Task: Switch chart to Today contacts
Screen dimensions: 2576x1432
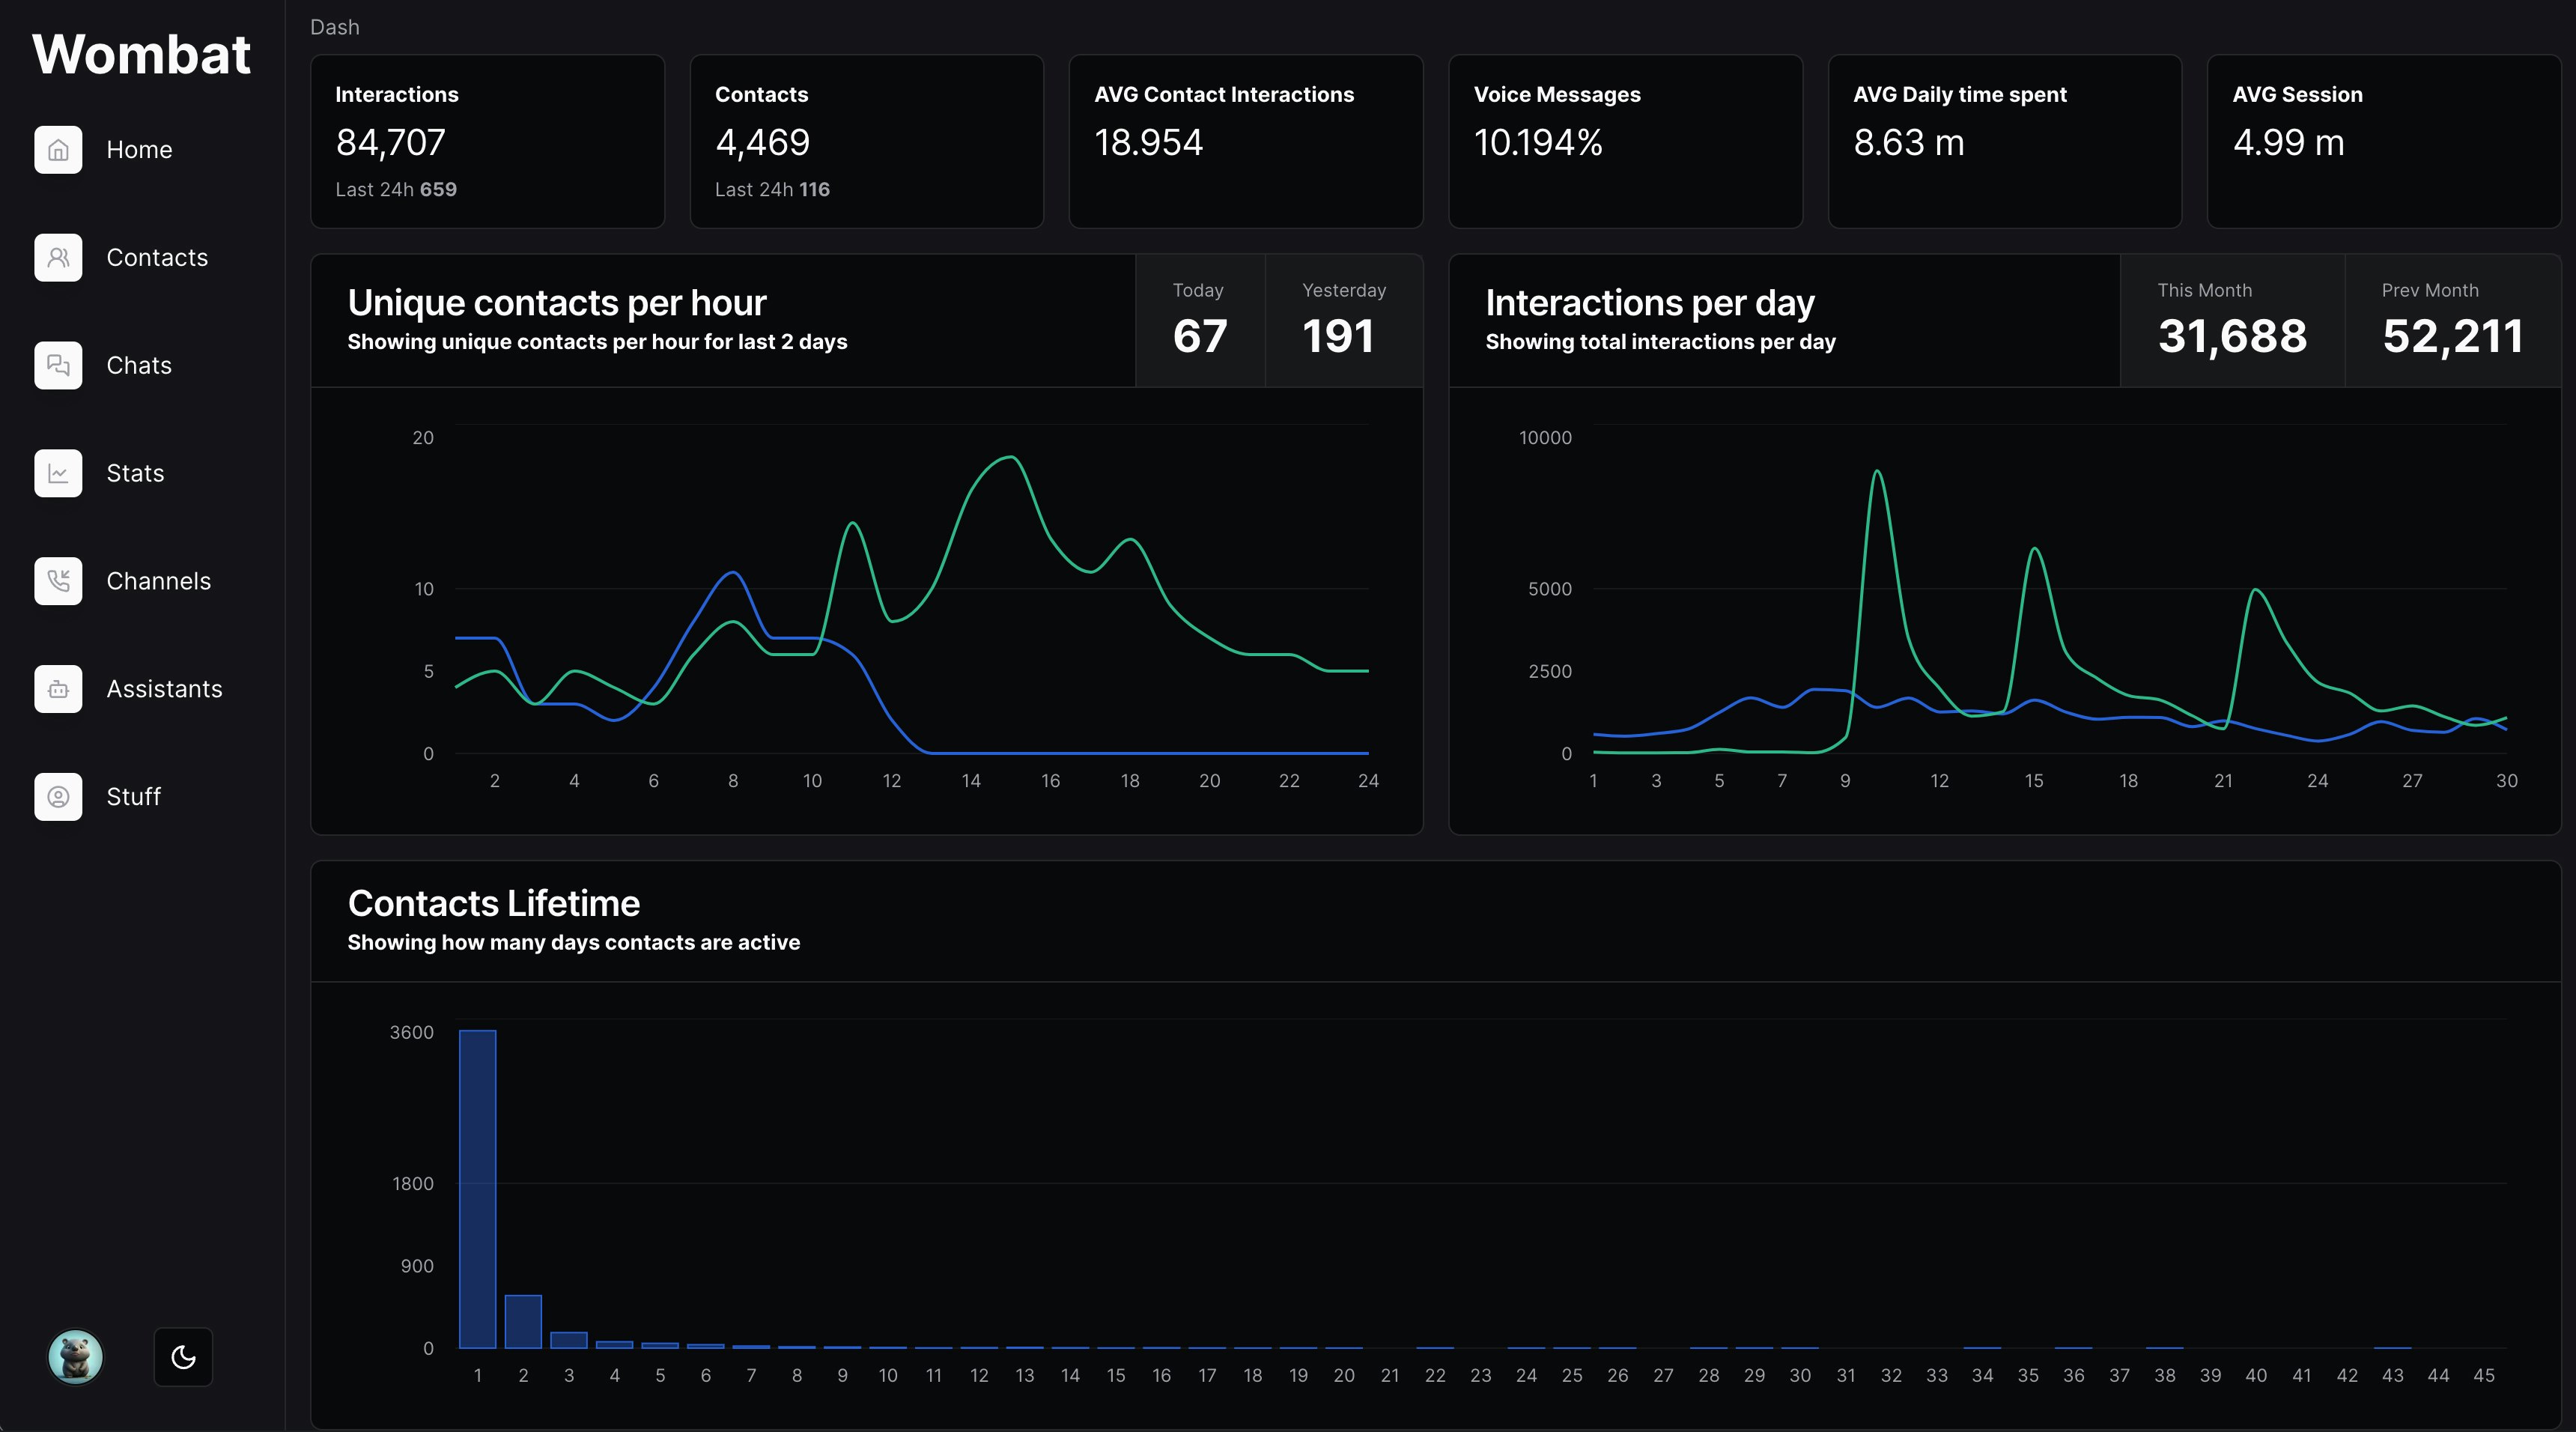Action: pos(1199,320)
